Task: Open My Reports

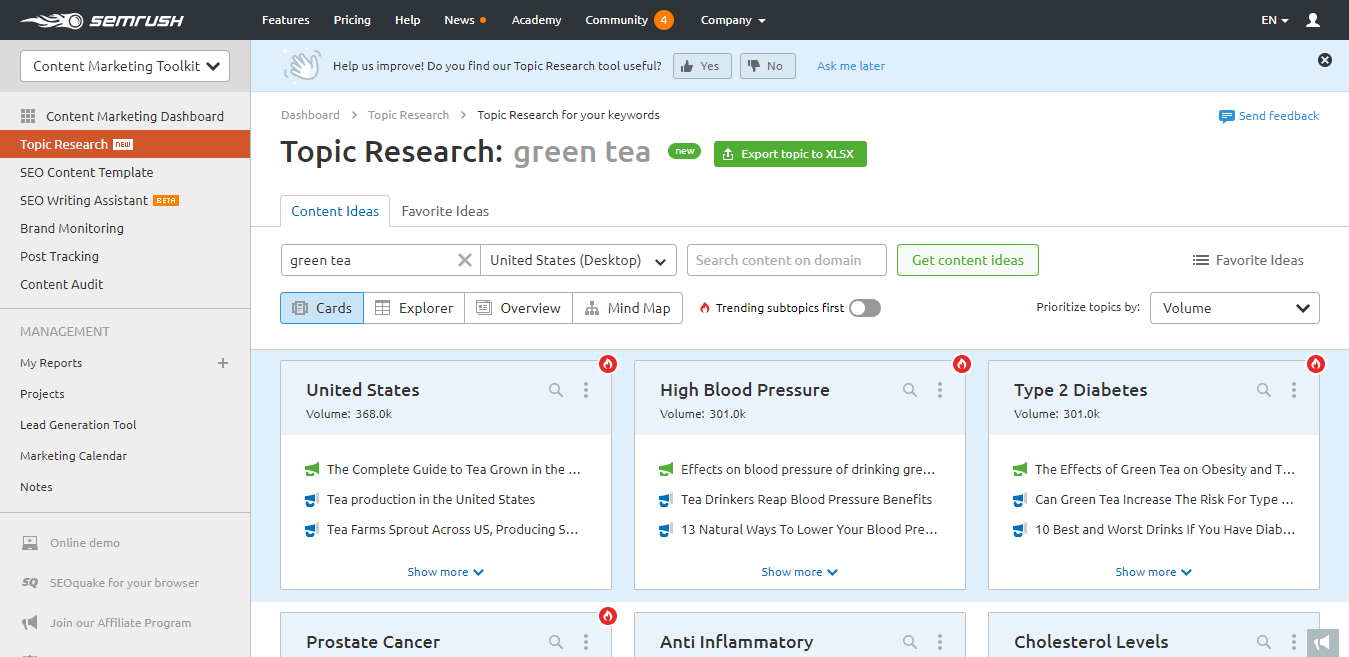Action: [x=51, y=363]
